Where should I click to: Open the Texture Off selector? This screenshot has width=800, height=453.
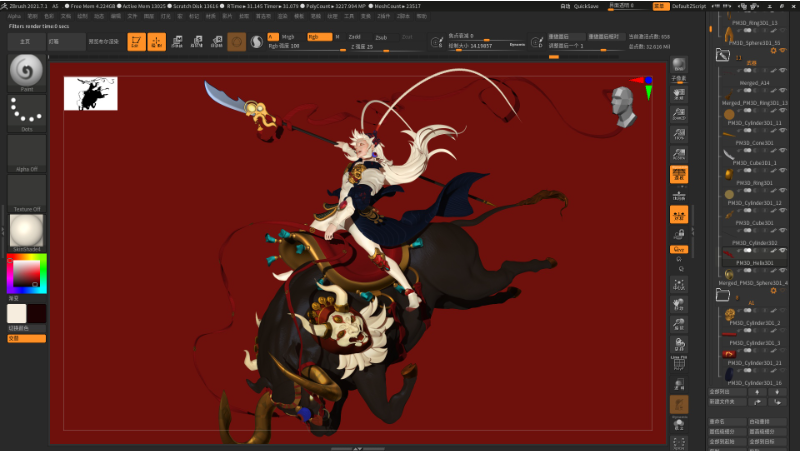26,192
